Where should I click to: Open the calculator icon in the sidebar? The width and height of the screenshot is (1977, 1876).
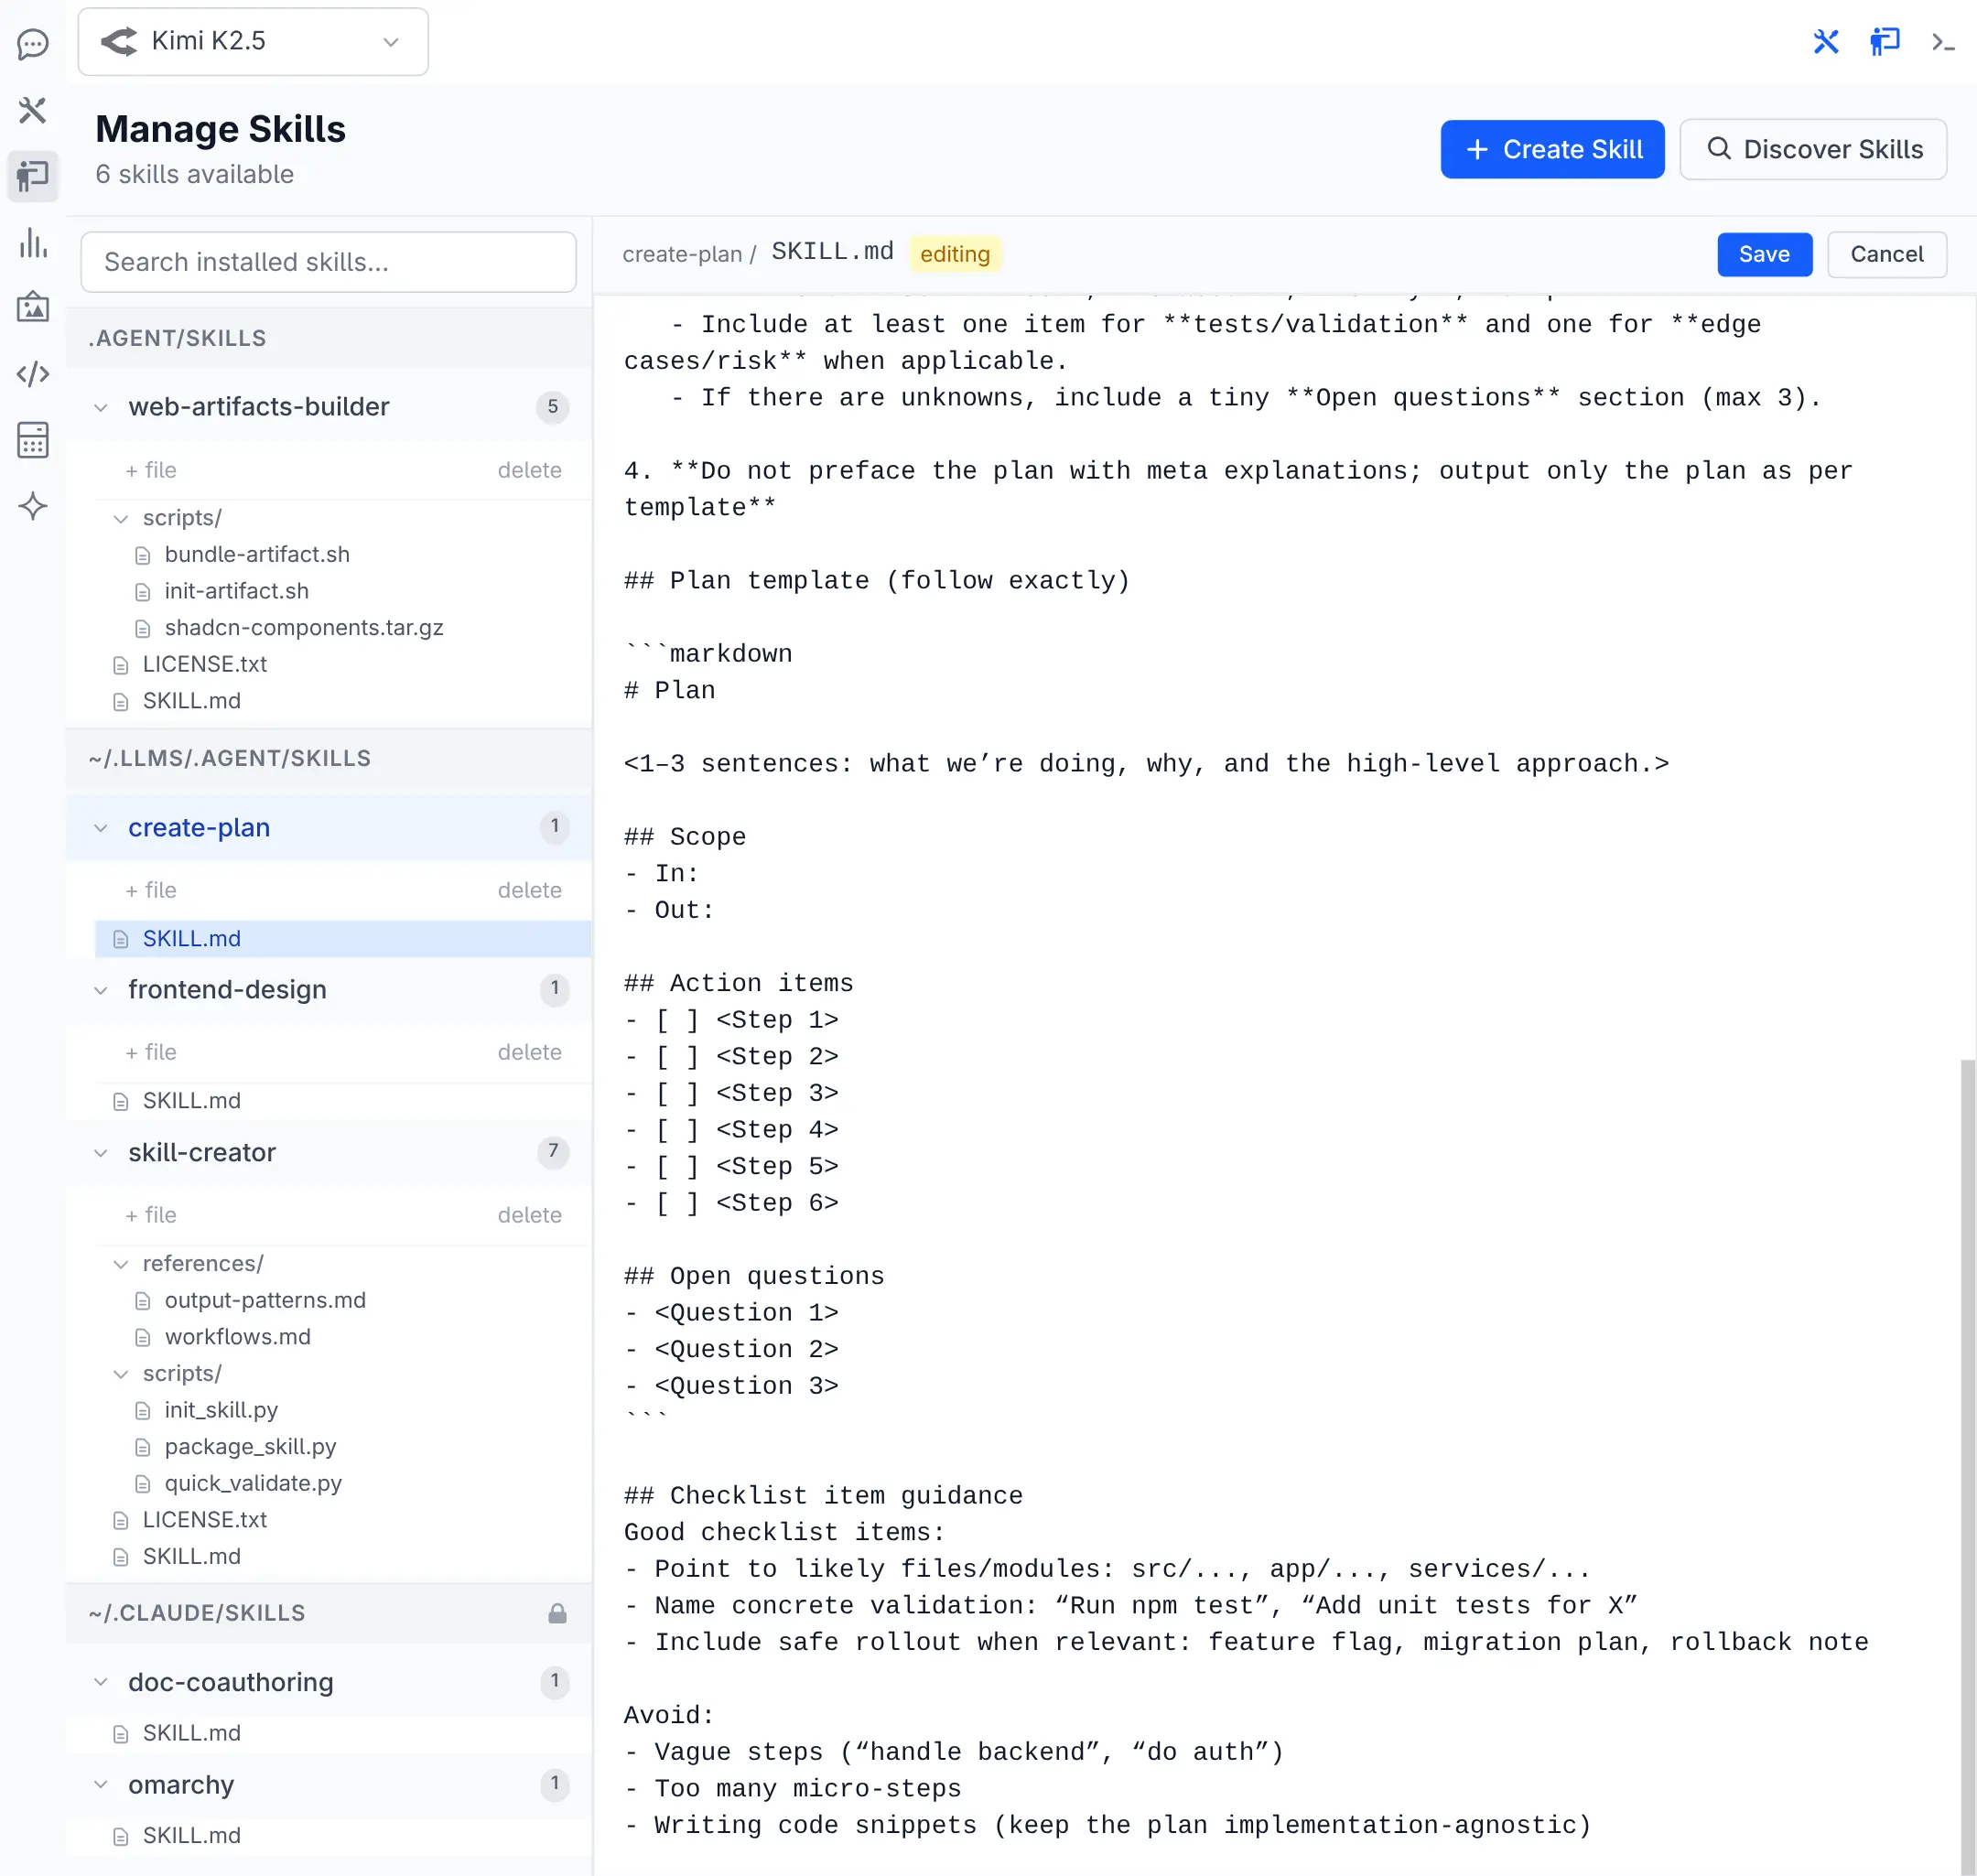tap(33, 440)
